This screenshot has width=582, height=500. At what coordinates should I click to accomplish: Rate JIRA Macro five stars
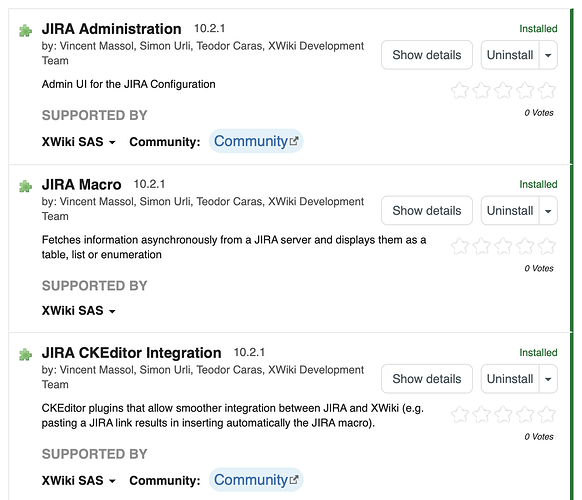click(x=547, y=246)
